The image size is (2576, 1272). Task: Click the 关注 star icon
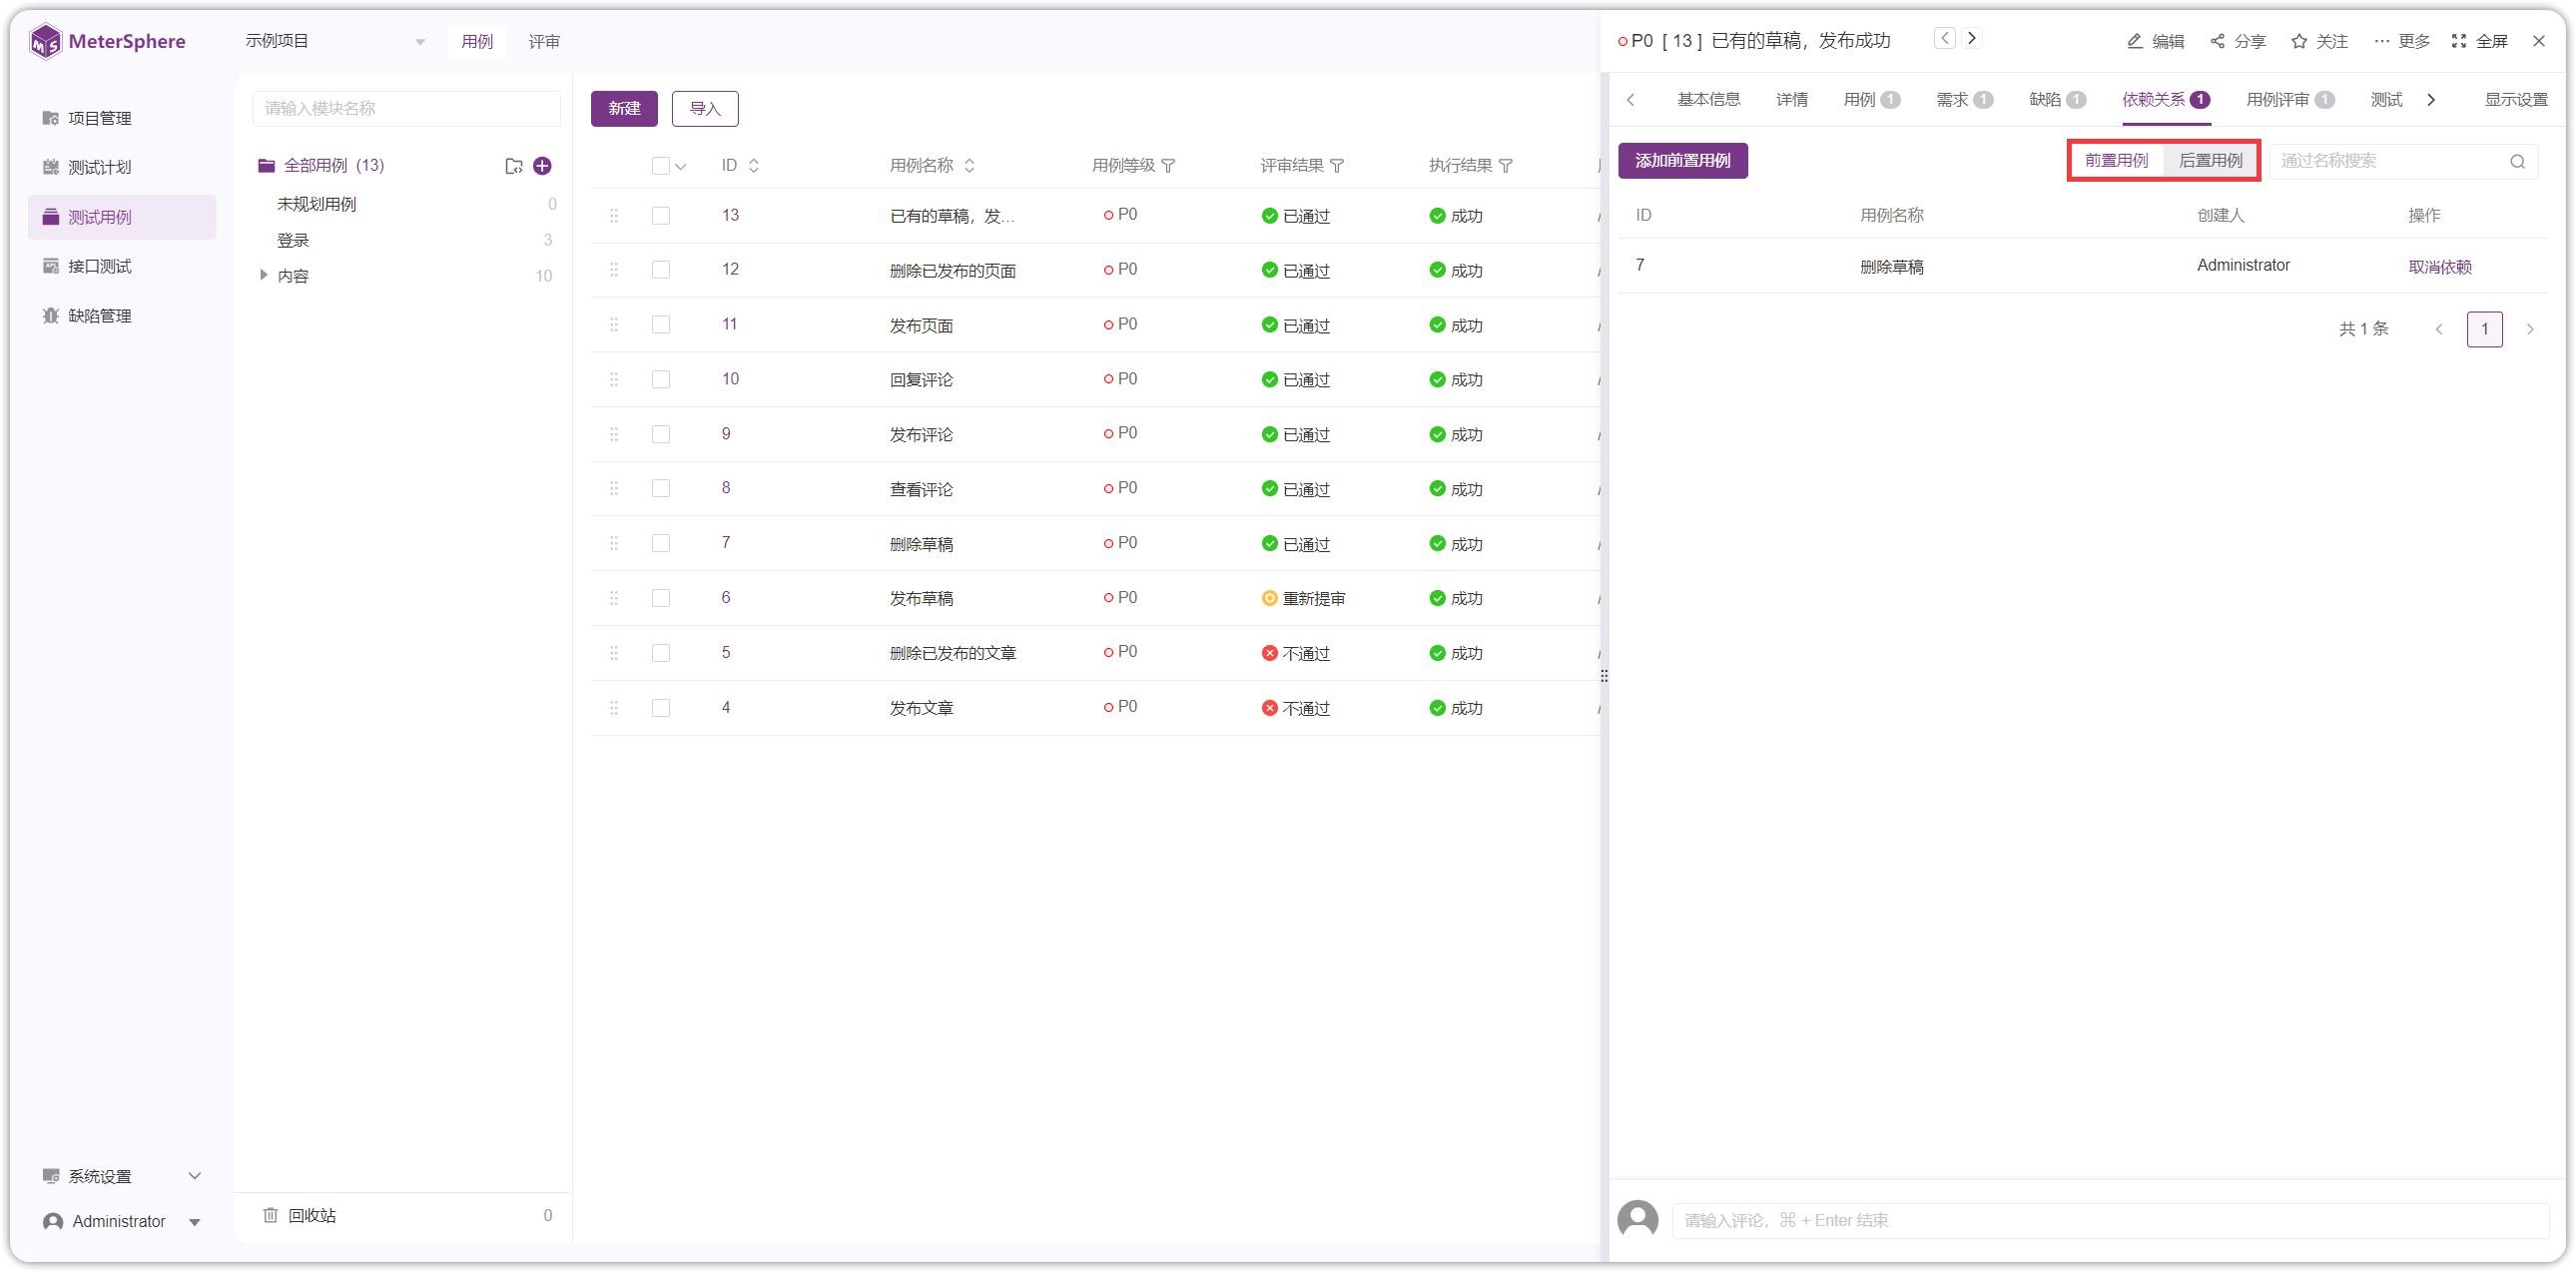coord(2299,41)
